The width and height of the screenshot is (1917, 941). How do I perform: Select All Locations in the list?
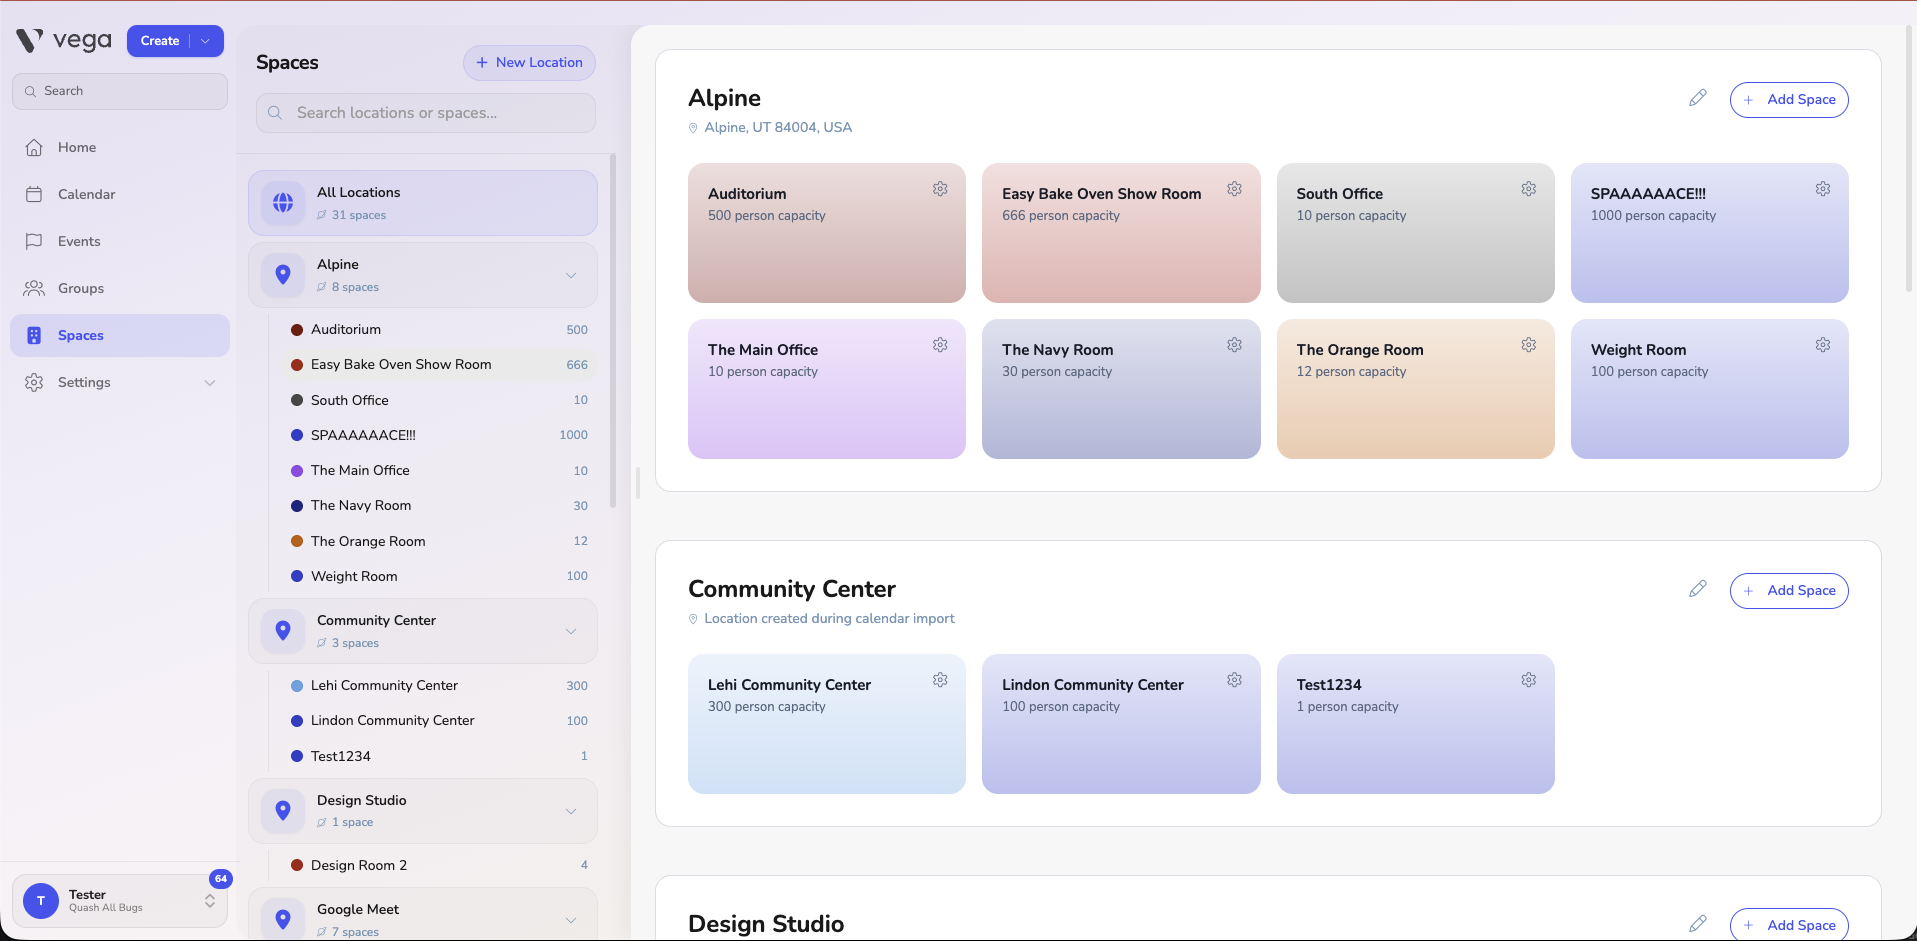pyautogui.click(x=423, y=203)
